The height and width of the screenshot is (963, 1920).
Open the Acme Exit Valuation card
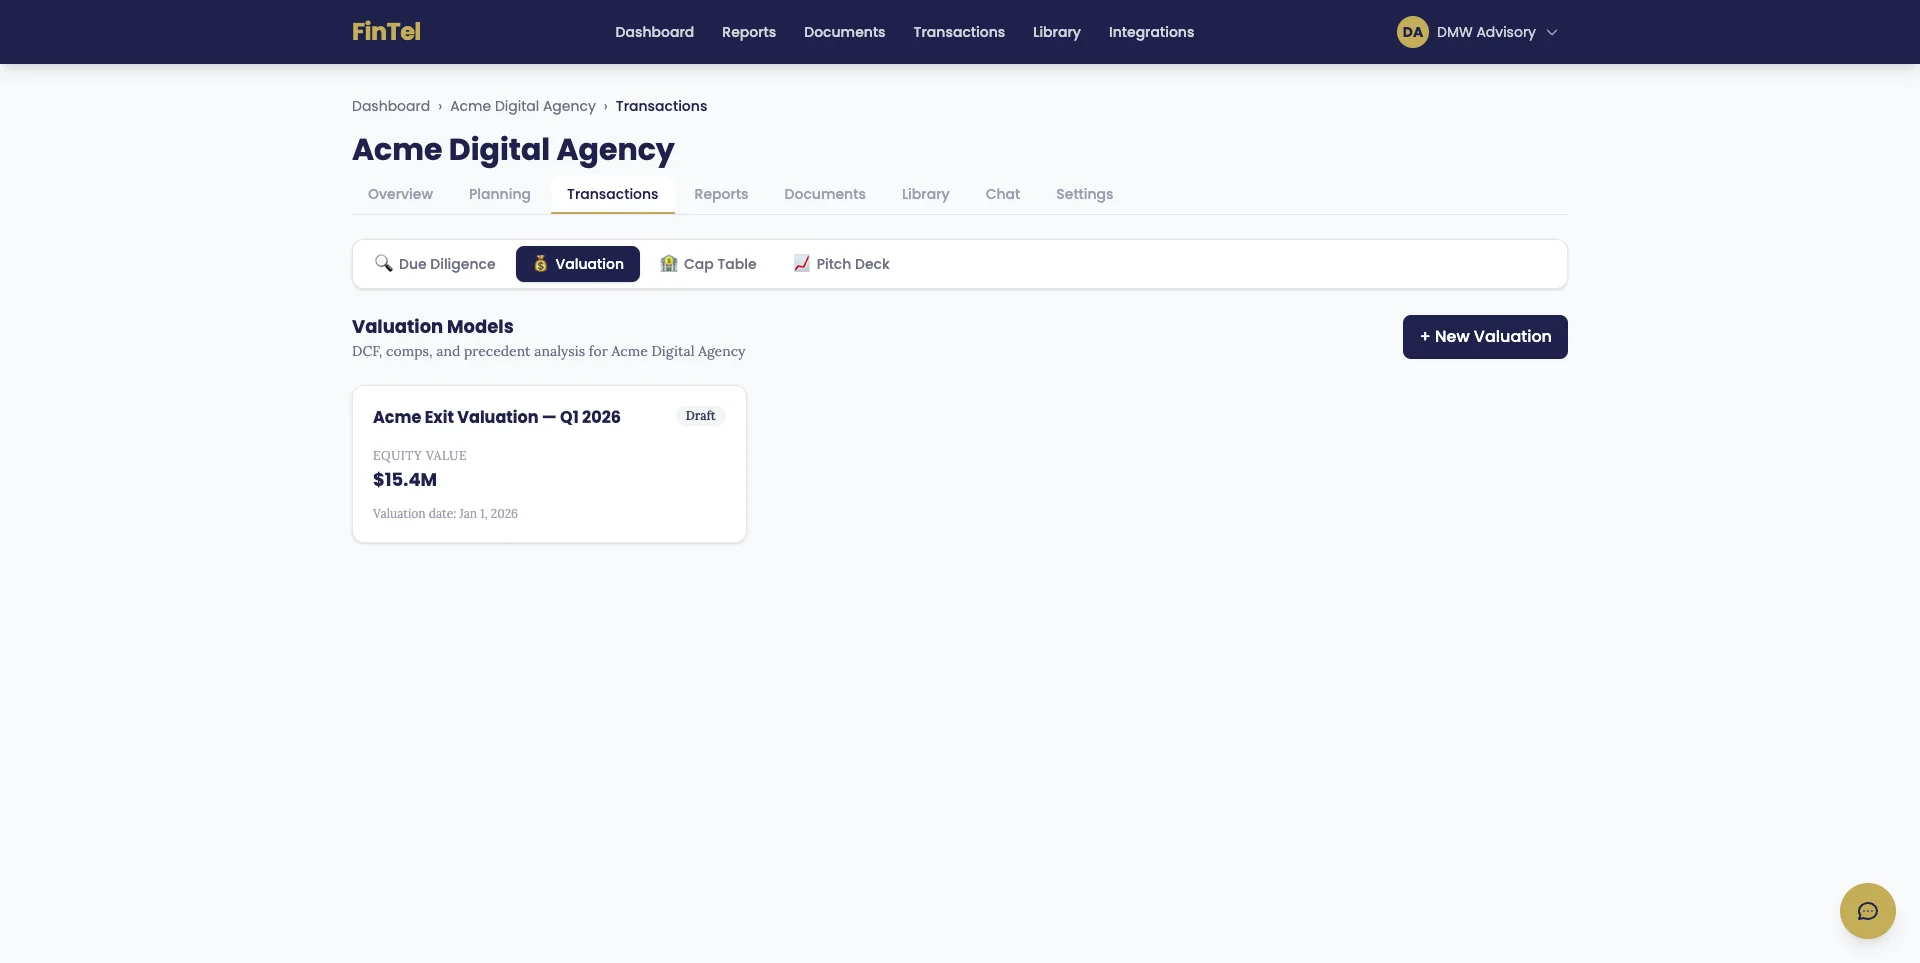[549, 464]
